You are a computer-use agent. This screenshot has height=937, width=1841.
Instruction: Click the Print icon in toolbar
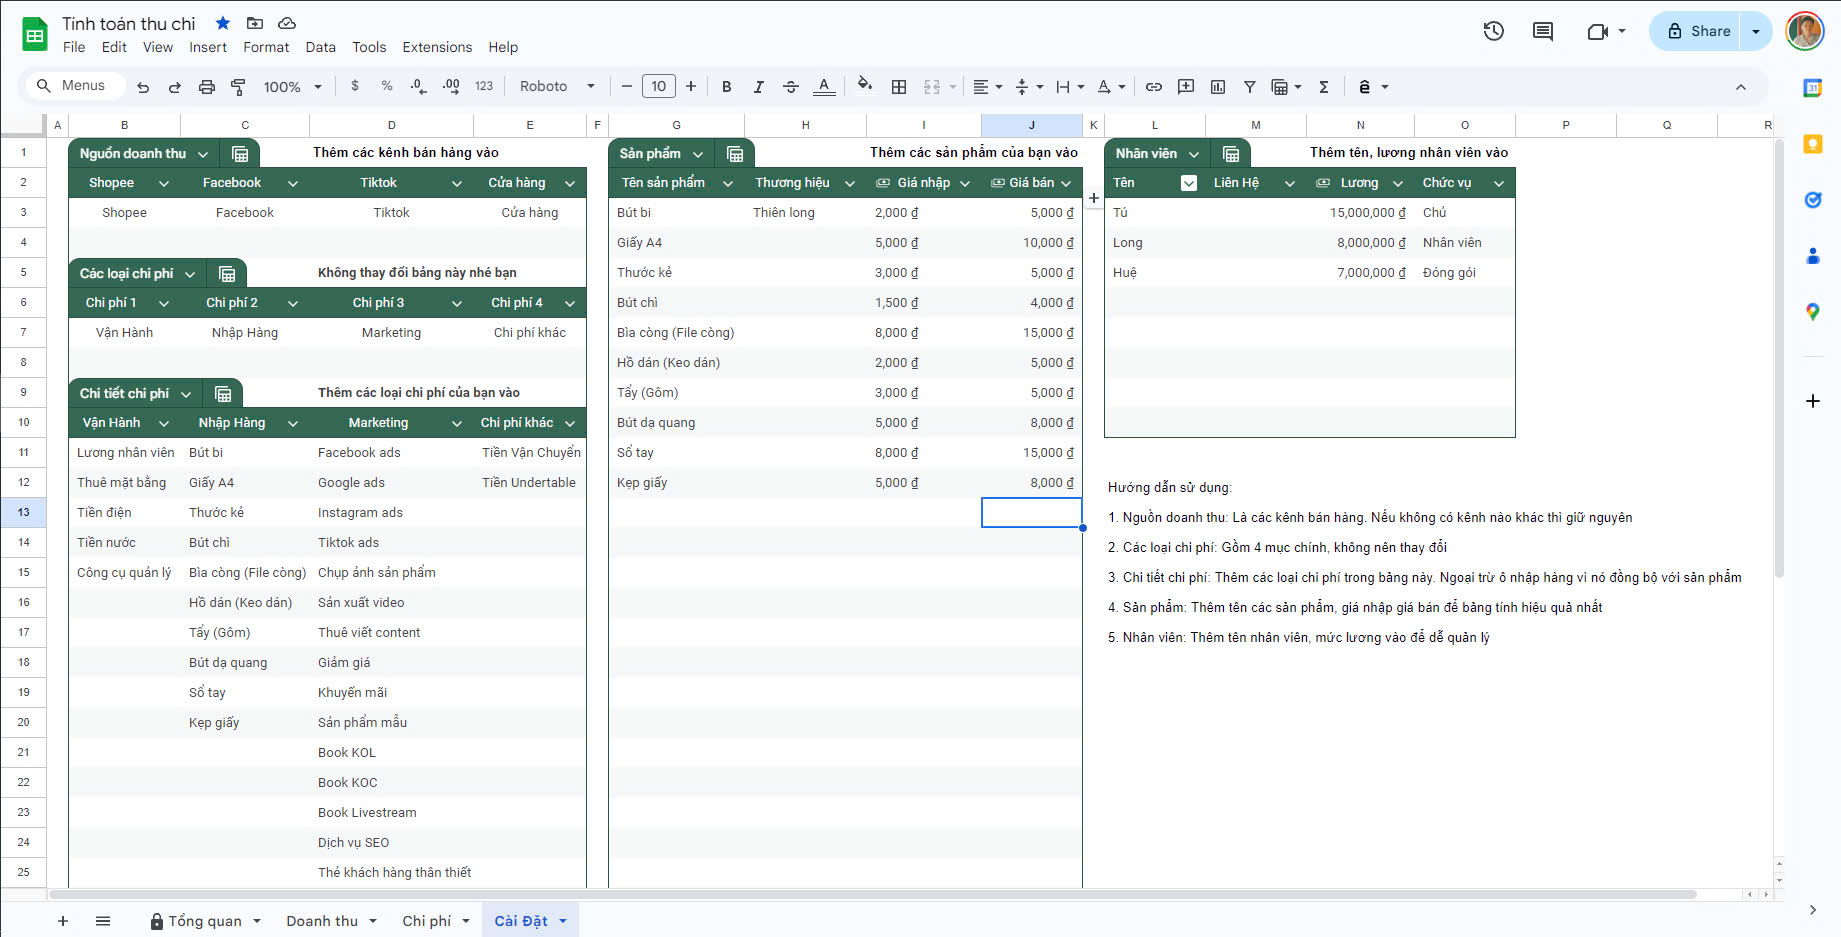(x=207, y=87)
